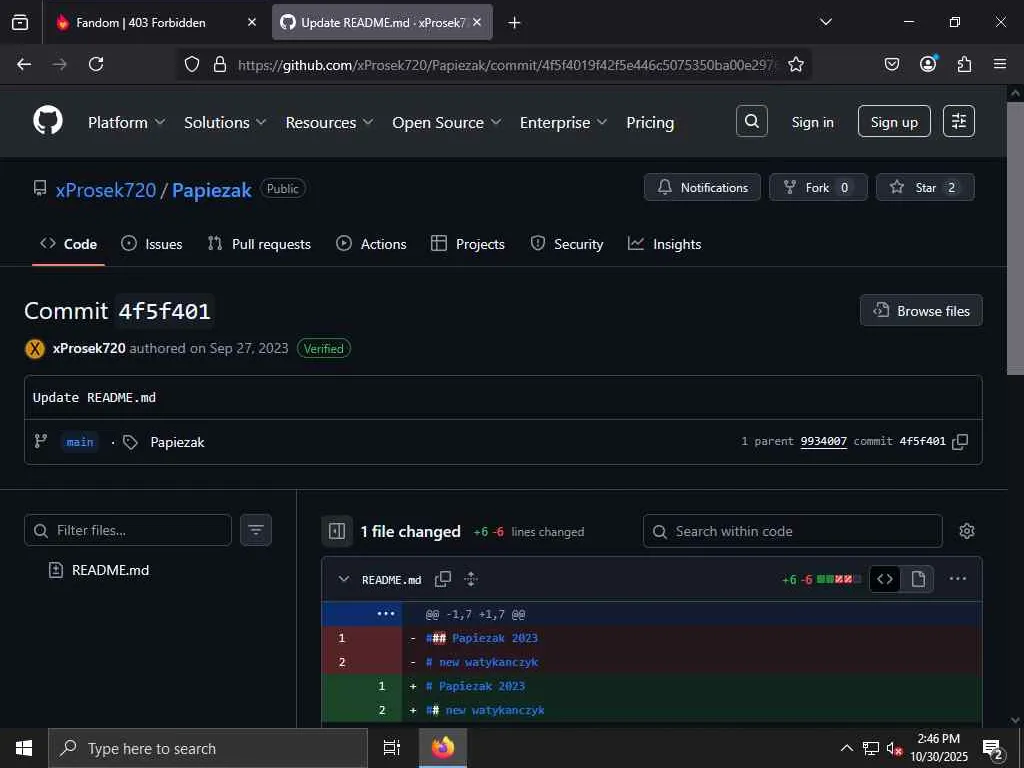Screen dimensions: 1024x768
Task: Show hidden system tray icons
Action: pyautogui.click(x=846, y=748)
